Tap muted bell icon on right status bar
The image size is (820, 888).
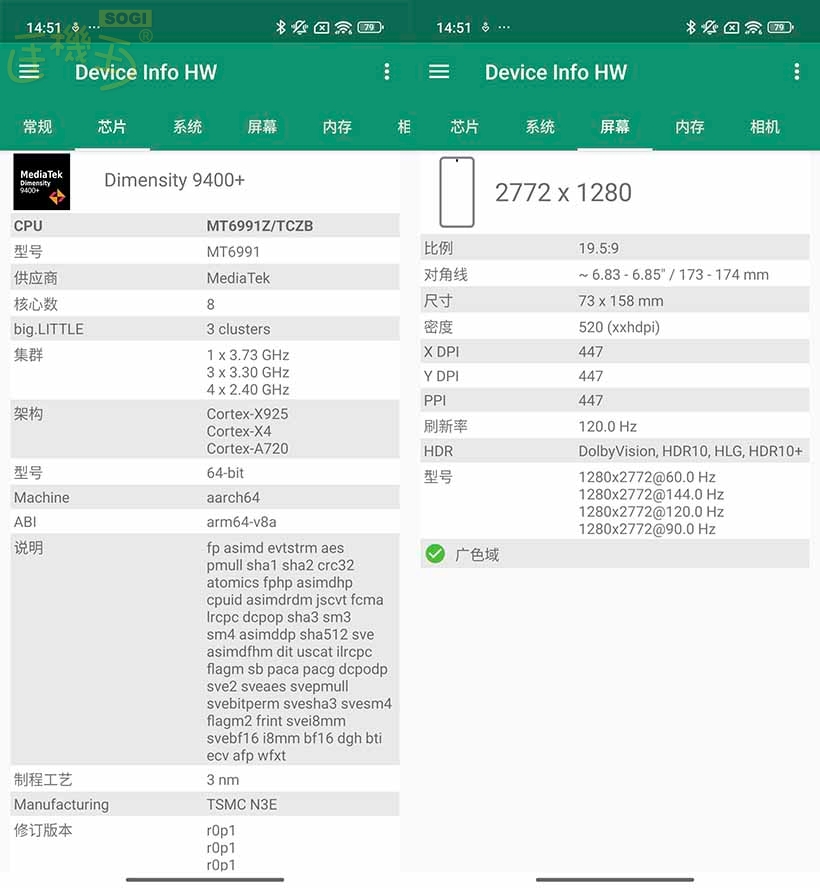click(710, 27)
